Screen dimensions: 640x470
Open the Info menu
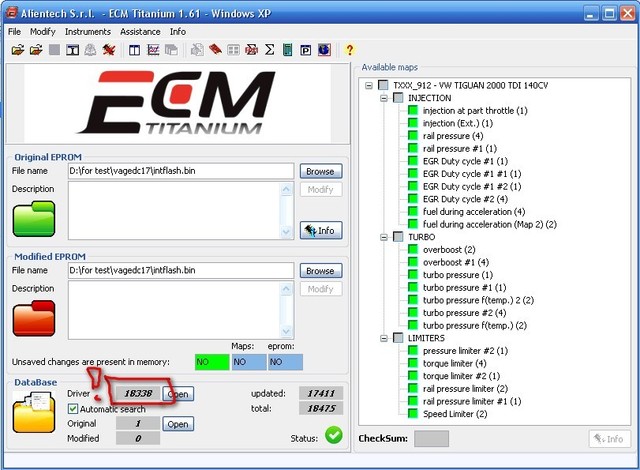[x=178, y=31]
